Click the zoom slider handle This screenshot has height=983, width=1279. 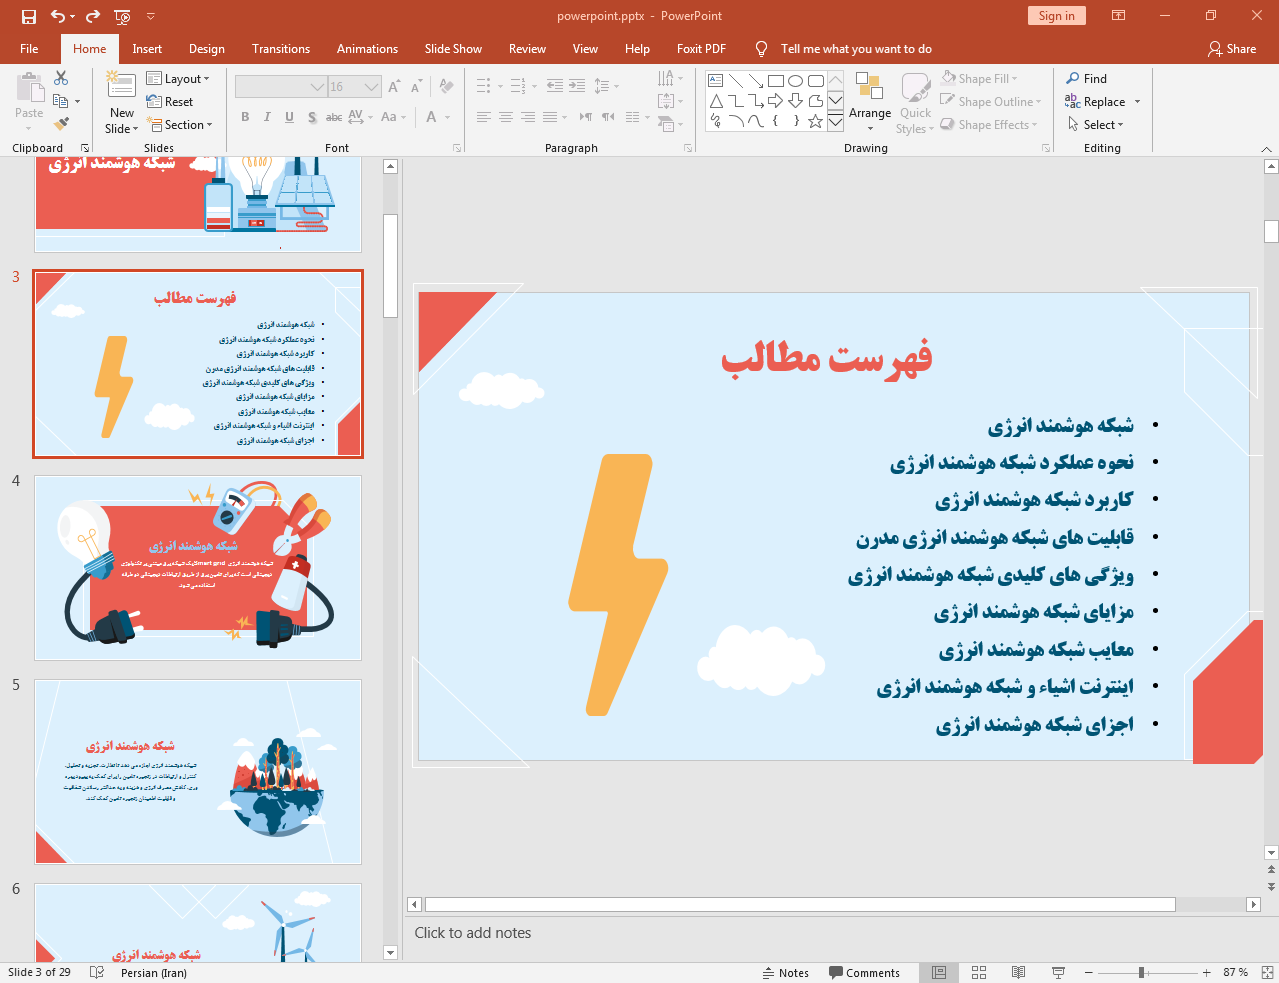tap(1141, 972)
